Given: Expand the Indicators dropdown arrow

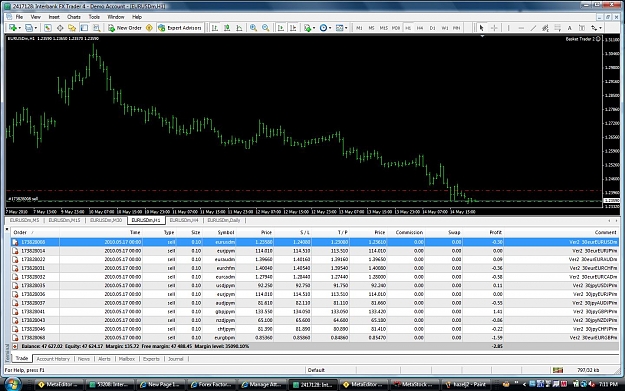Looking at the screenshot, I should (314, 28).
